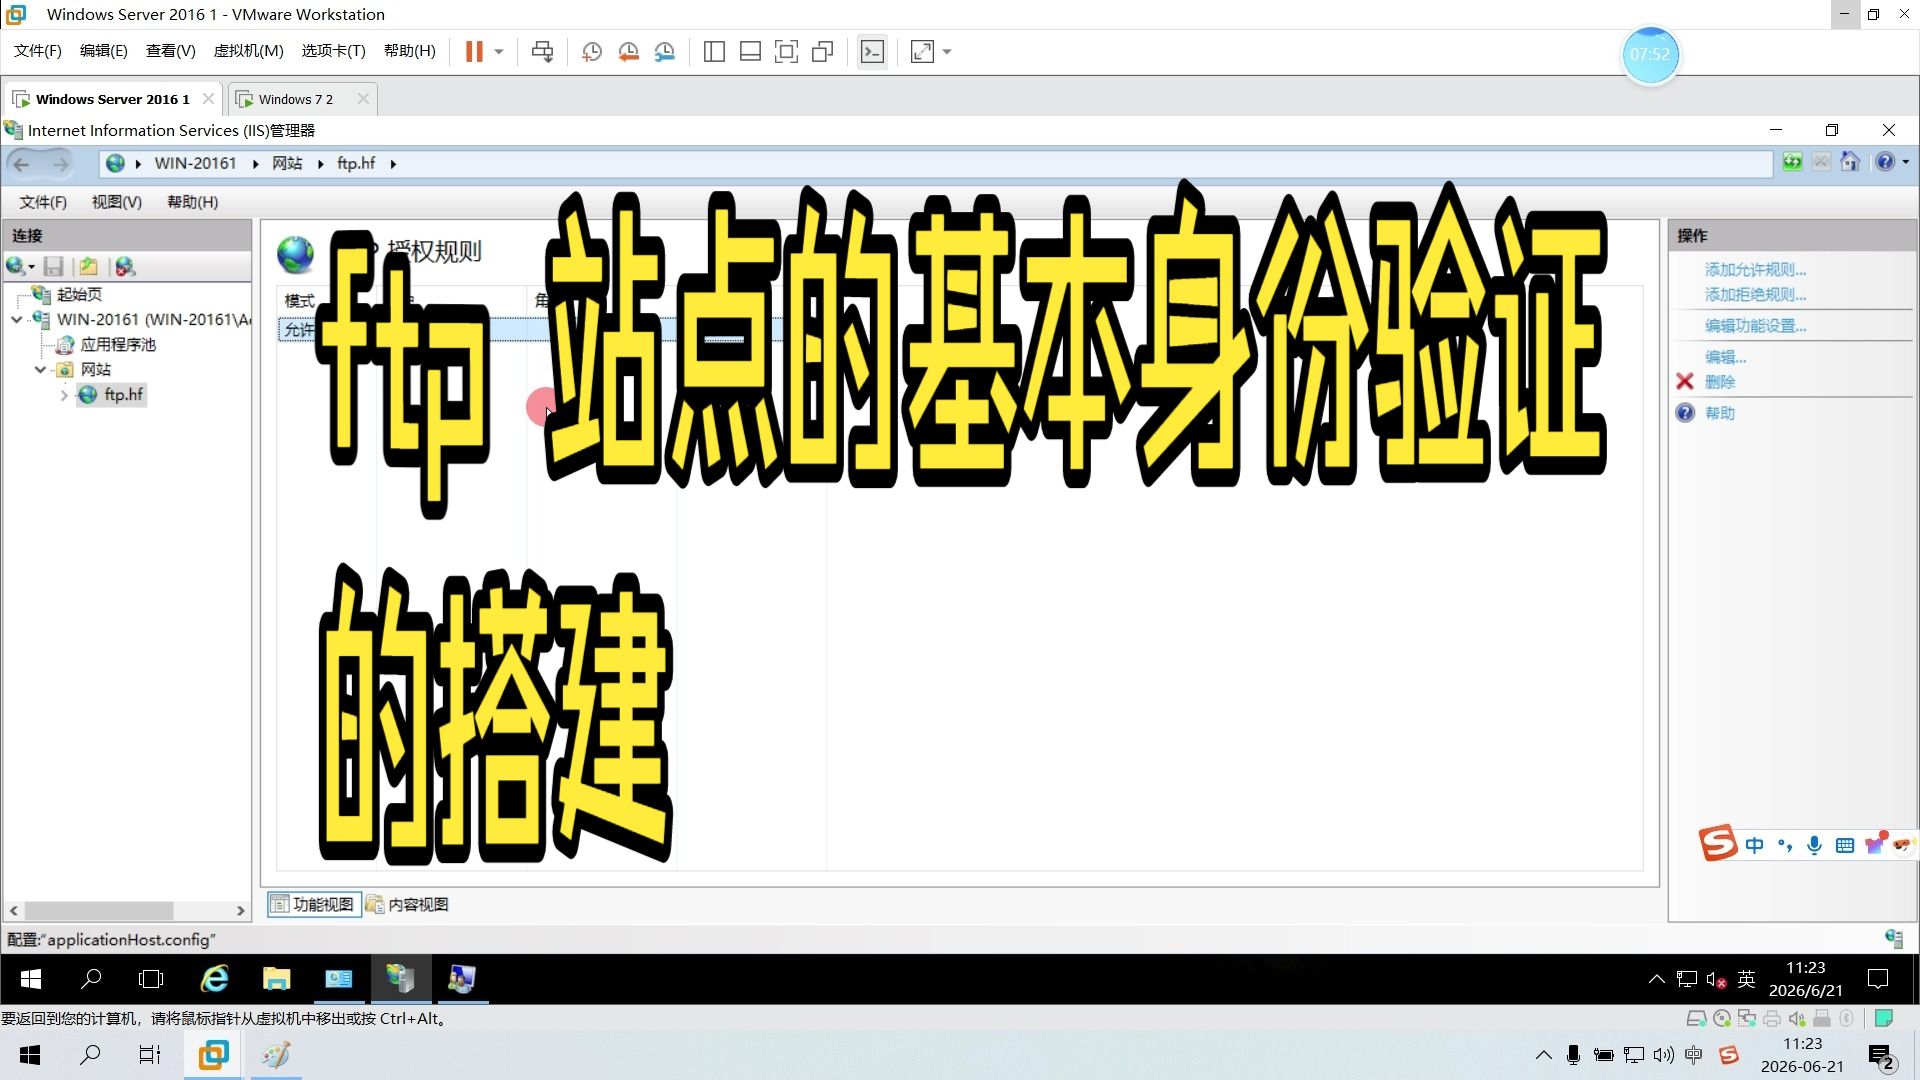Click the 模式 column header
Viewport: 1920px width, 1080px height.
pyautogui.click(x=298, y=300)
